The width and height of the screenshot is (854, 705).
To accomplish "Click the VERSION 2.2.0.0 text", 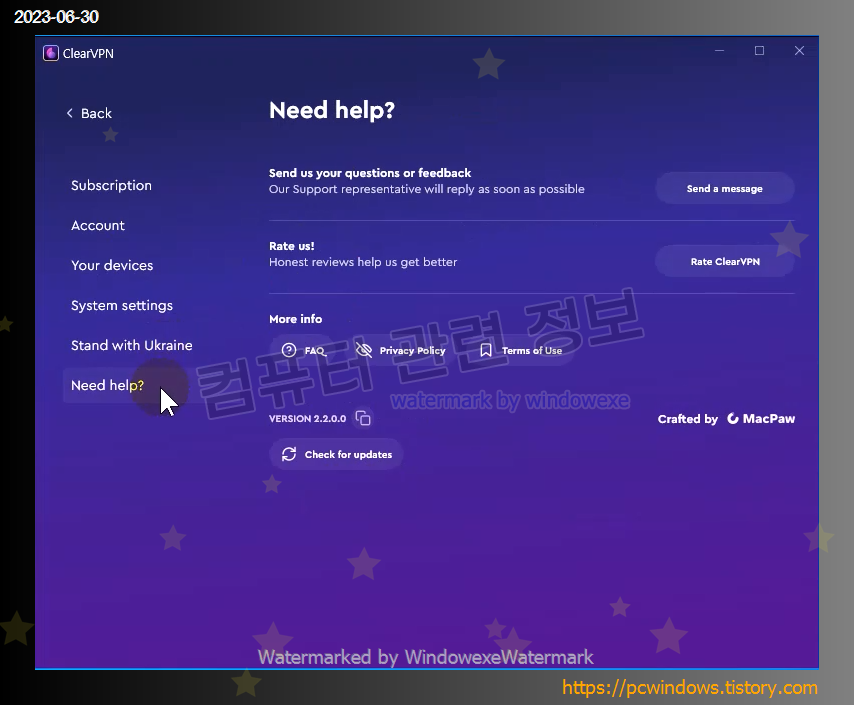I will click(x=308, y=418).
